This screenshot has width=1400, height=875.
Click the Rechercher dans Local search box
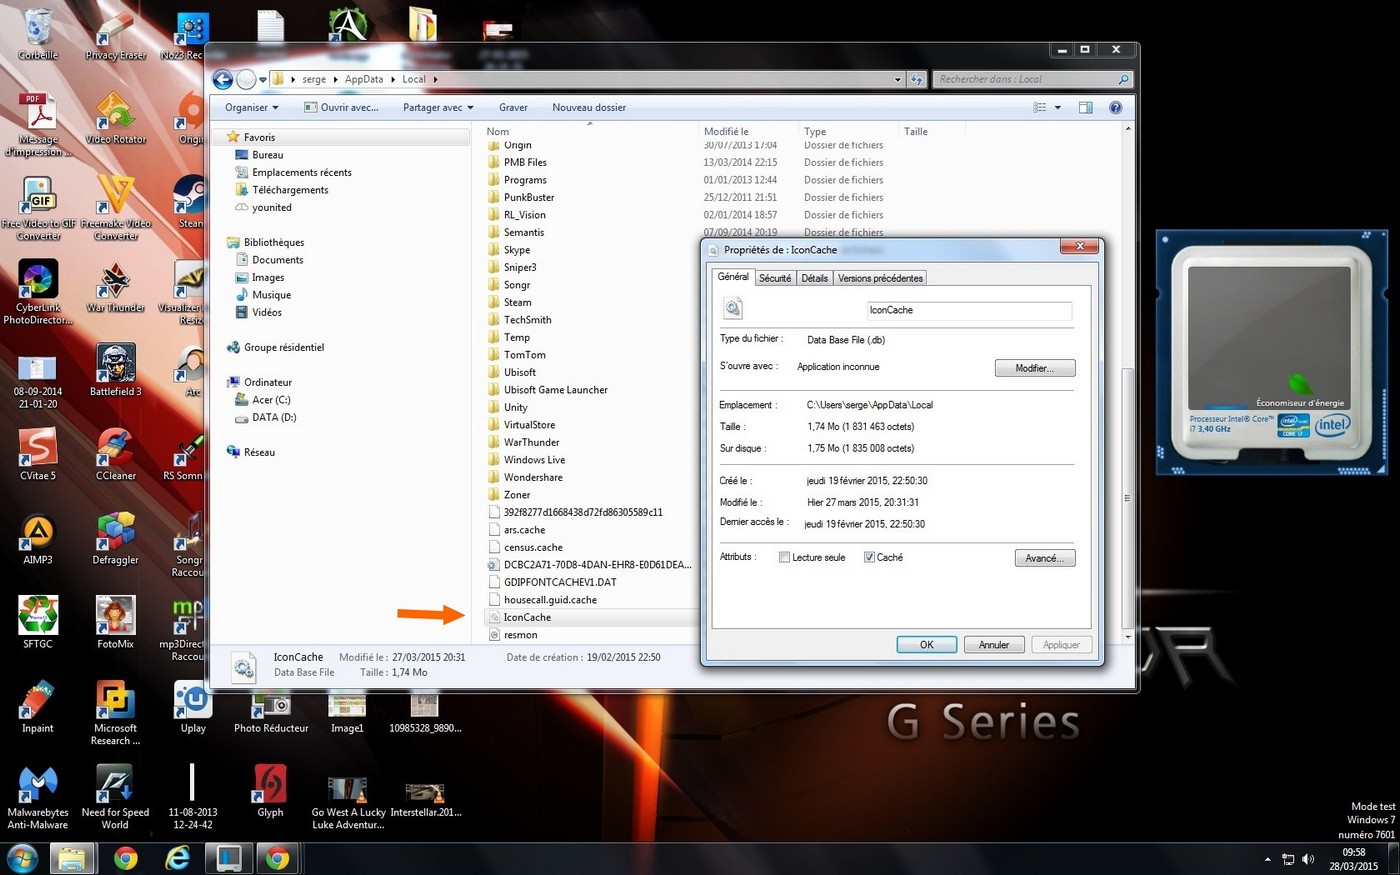pos(1032,79)
